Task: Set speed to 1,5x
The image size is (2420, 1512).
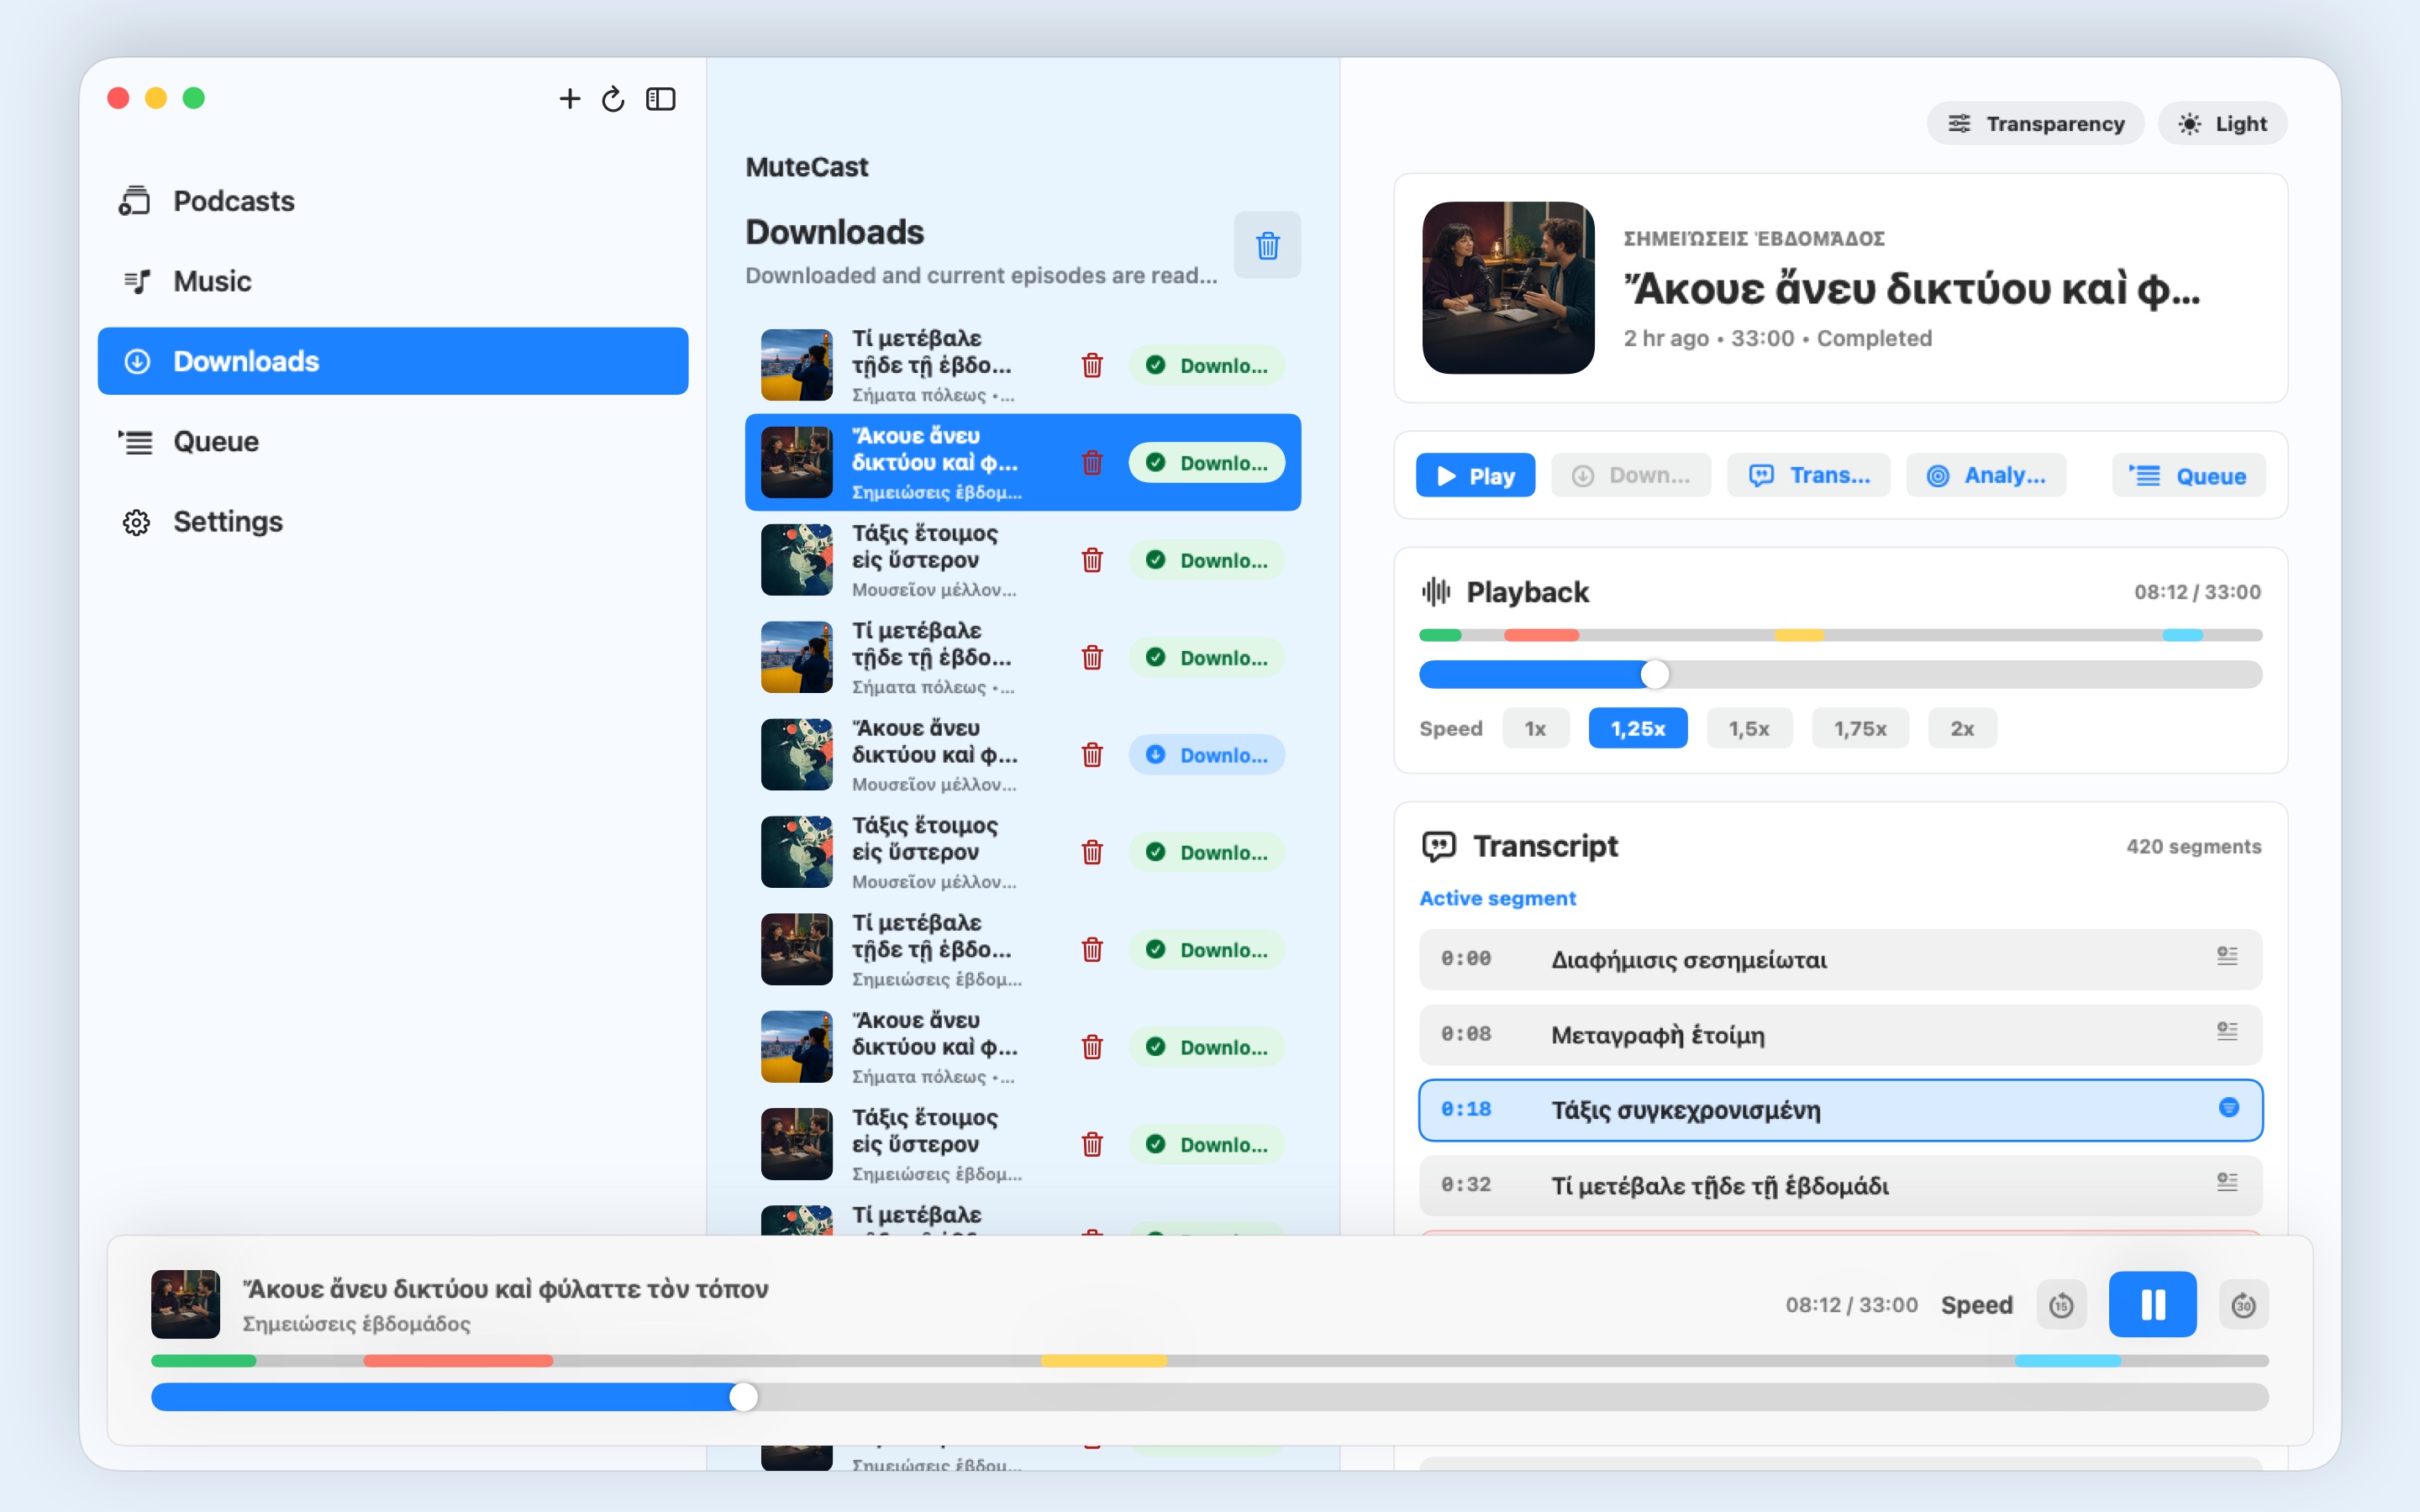Action: (1749, 728)
